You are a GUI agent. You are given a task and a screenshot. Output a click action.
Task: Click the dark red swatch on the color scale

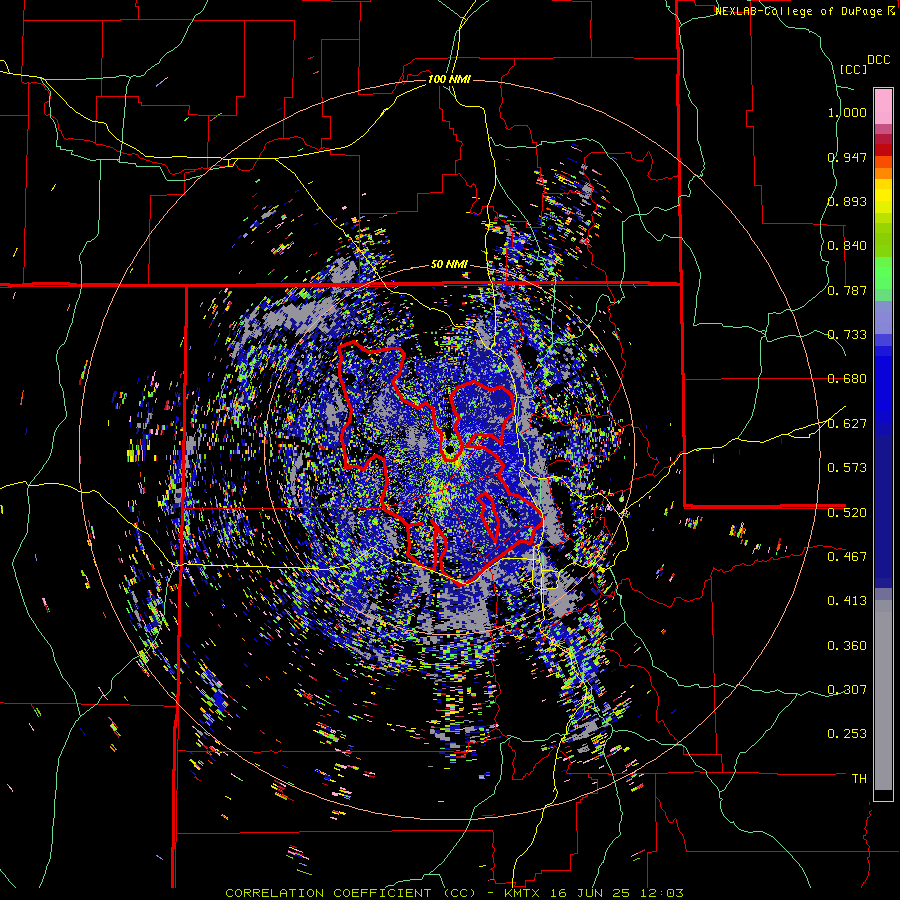(x=883, y=150)
